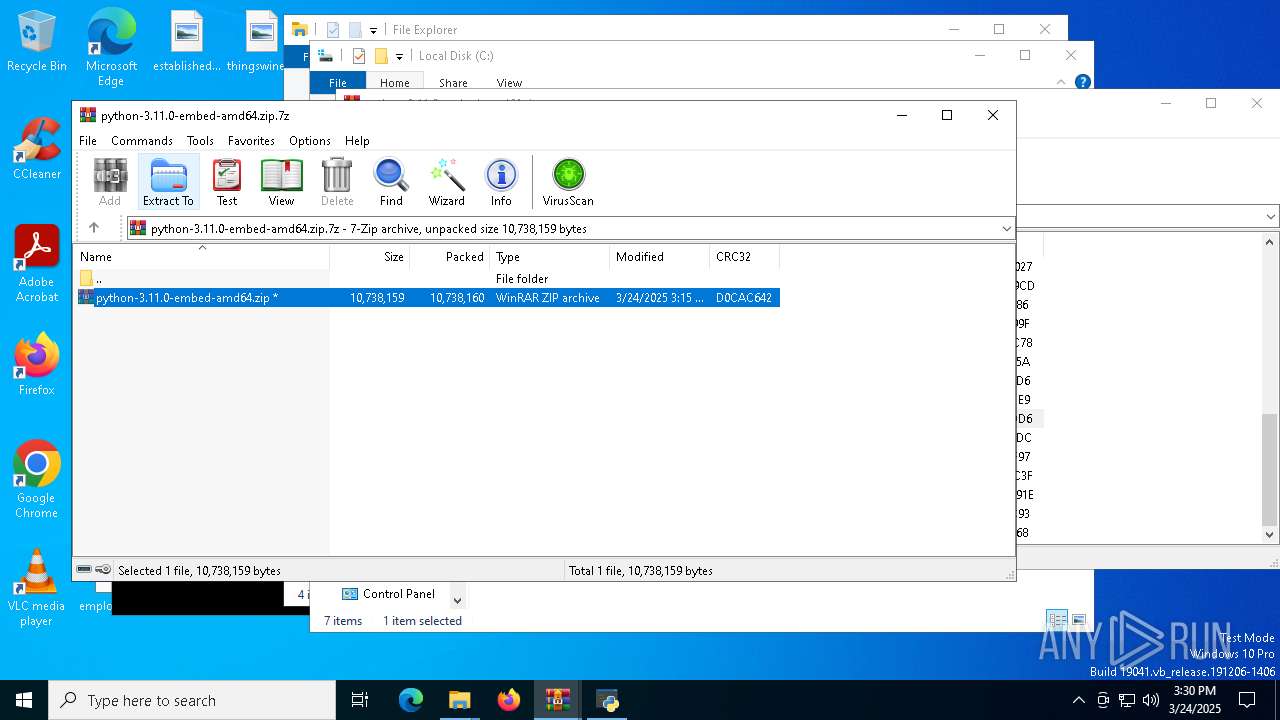
Task: Click the scroll down arrow in background window
Action: click(x=1270, y=535)
